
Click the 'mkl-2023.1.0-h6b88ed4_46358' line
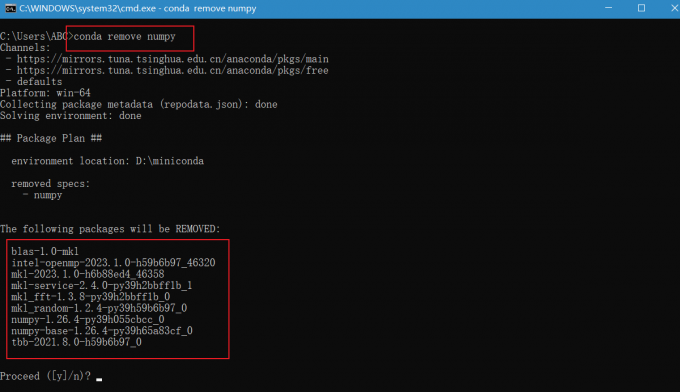pyautogui.click(x=88, y=274)
